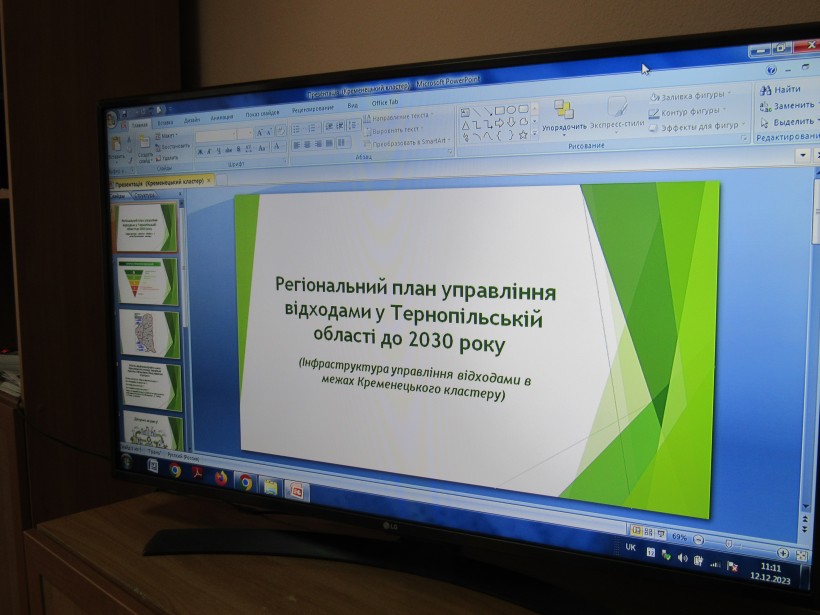The height and width of the screenshot is (615, 820).
Task: Align text left icon
Action: pyautogui.click(x=297, y=145)
